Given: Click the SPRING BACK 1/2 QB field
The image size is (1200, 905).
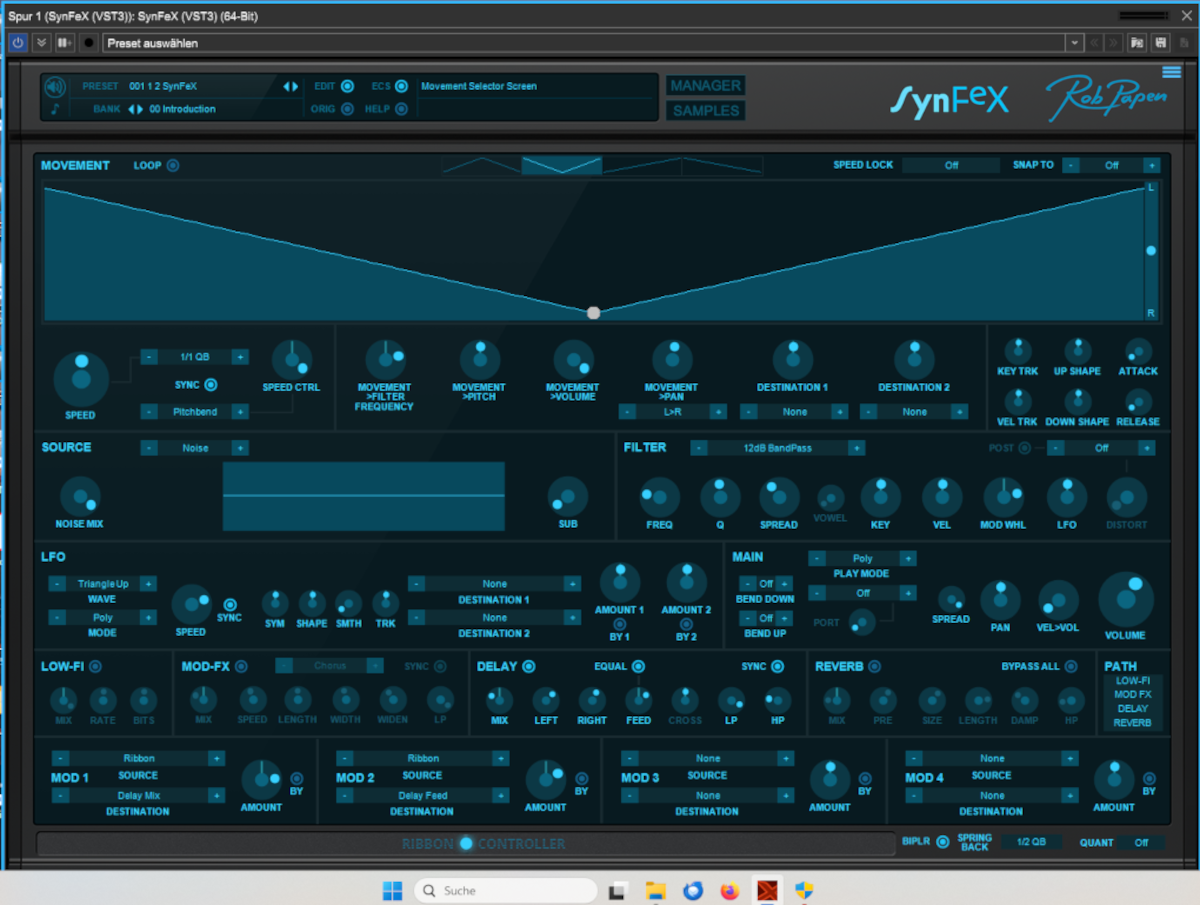Looking at the screenshot, I should (x=1032, y=843).
